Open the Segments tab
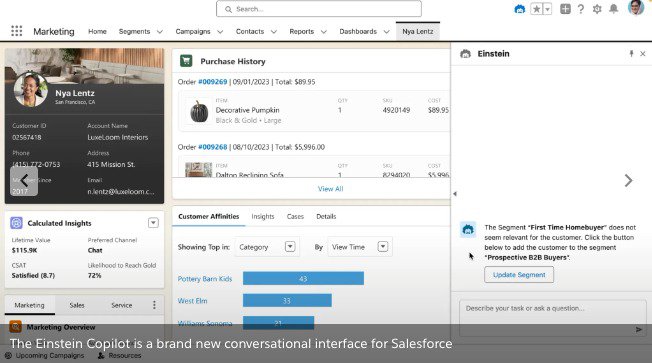The width and height of the screenshot is (652, 363). coord(134,32)
